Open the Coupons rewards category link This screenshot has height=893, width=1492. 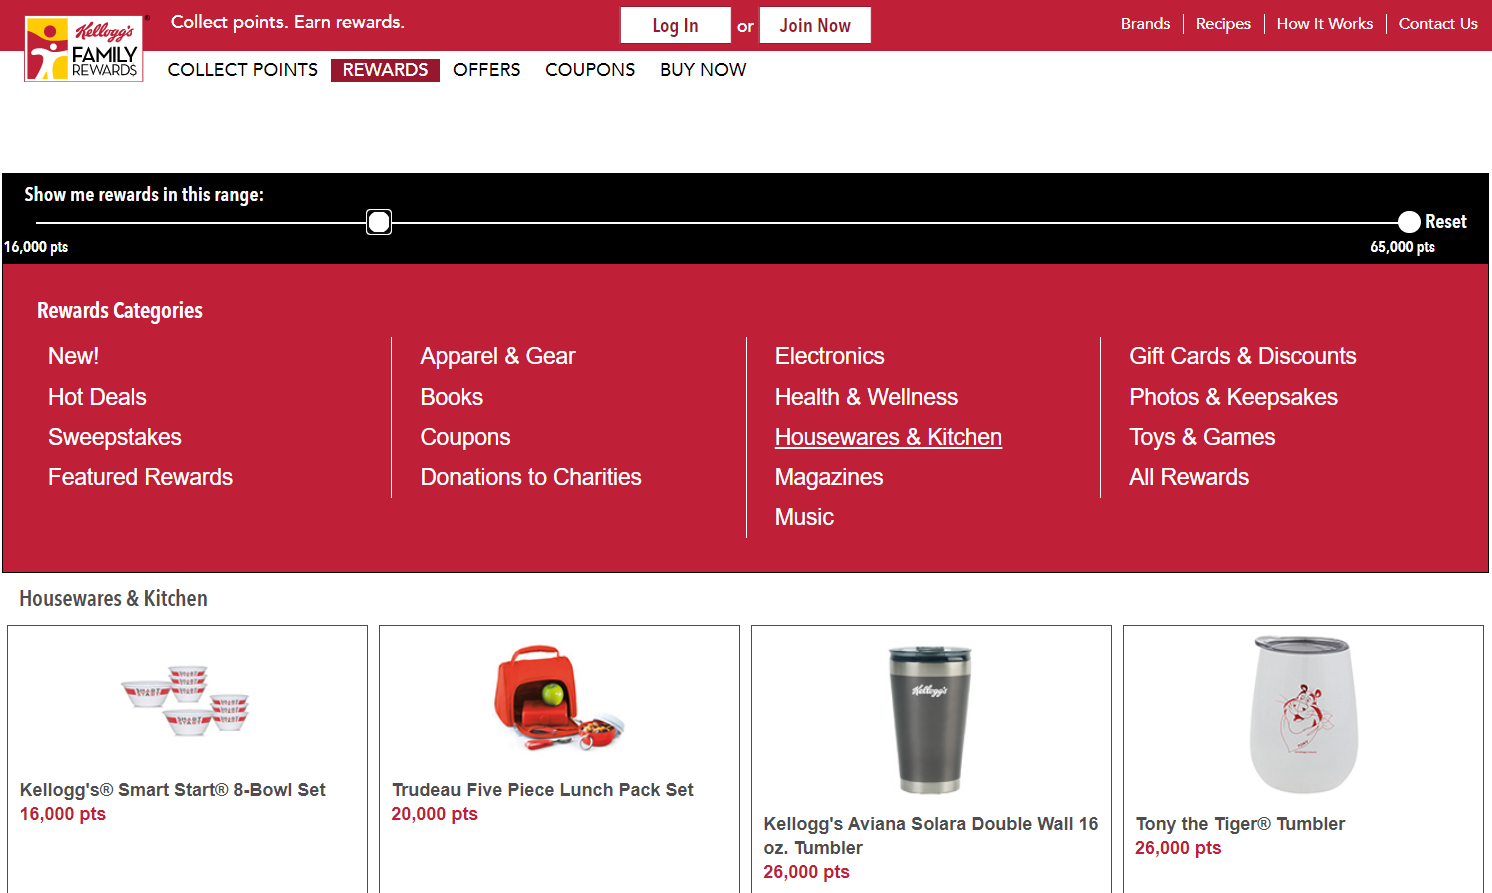[x=465, y=437]
